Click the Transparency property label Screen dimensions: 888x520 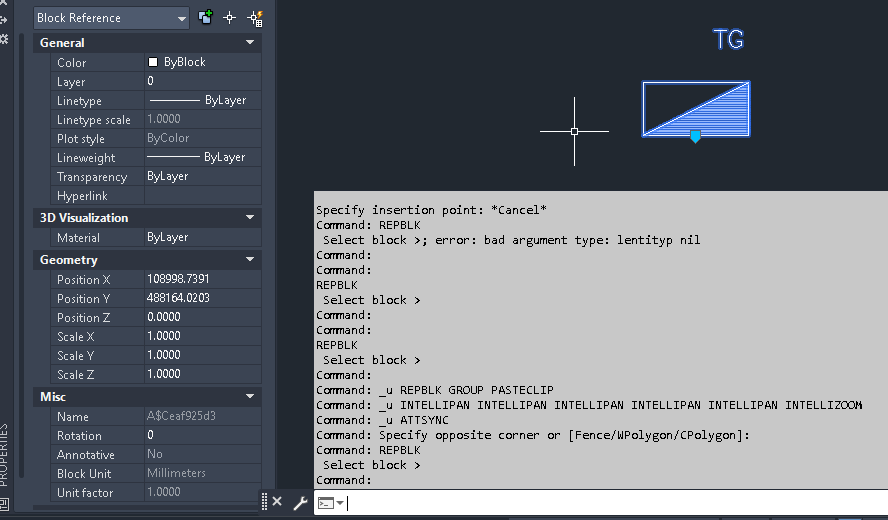coord(92,177)
